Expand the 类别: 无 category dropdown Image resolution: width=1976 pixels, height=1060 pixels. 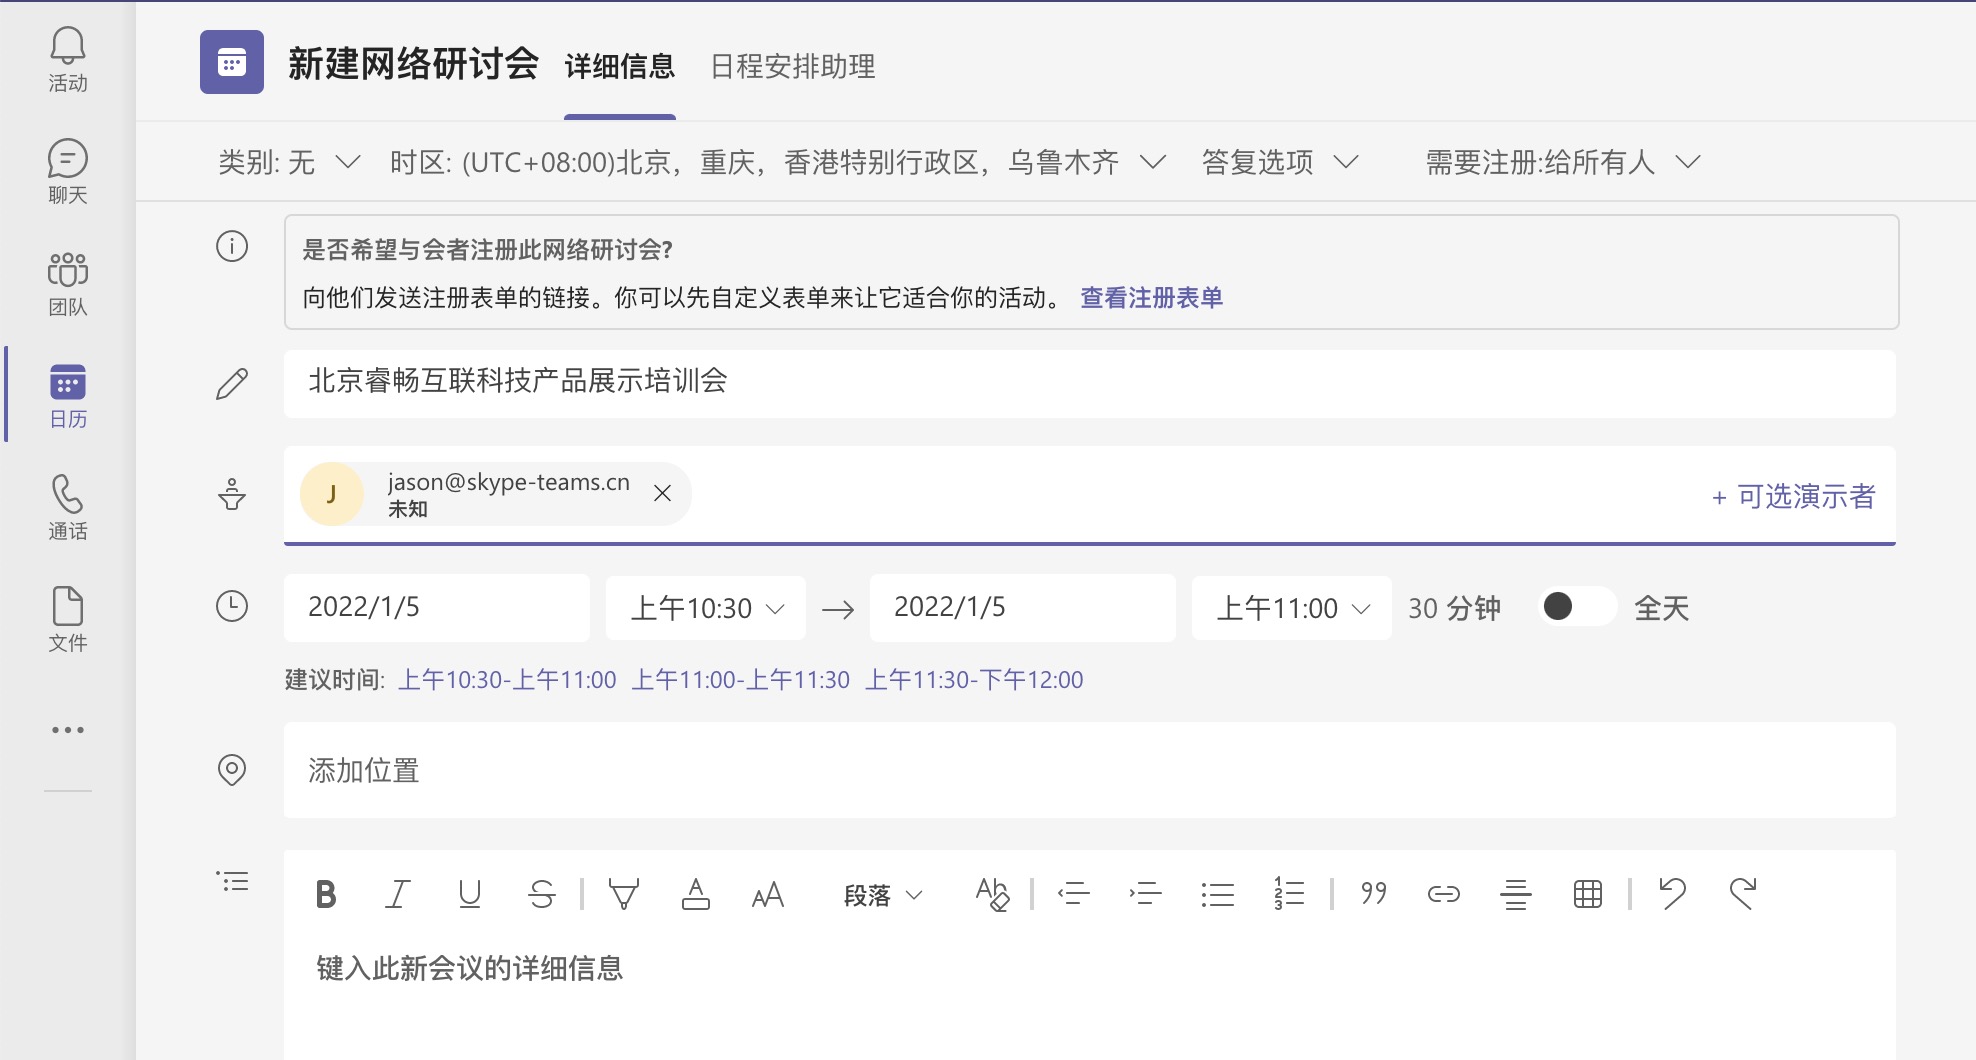[x=289, y=162]
